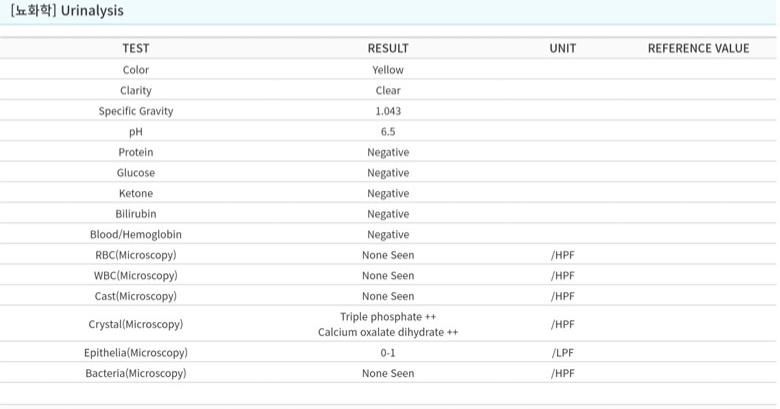Image resolution: width=780 pixels, height=409 pixels.
Task: Select the Clear result for Clarity
Action: pyautogui.click(x=388, y=90)
